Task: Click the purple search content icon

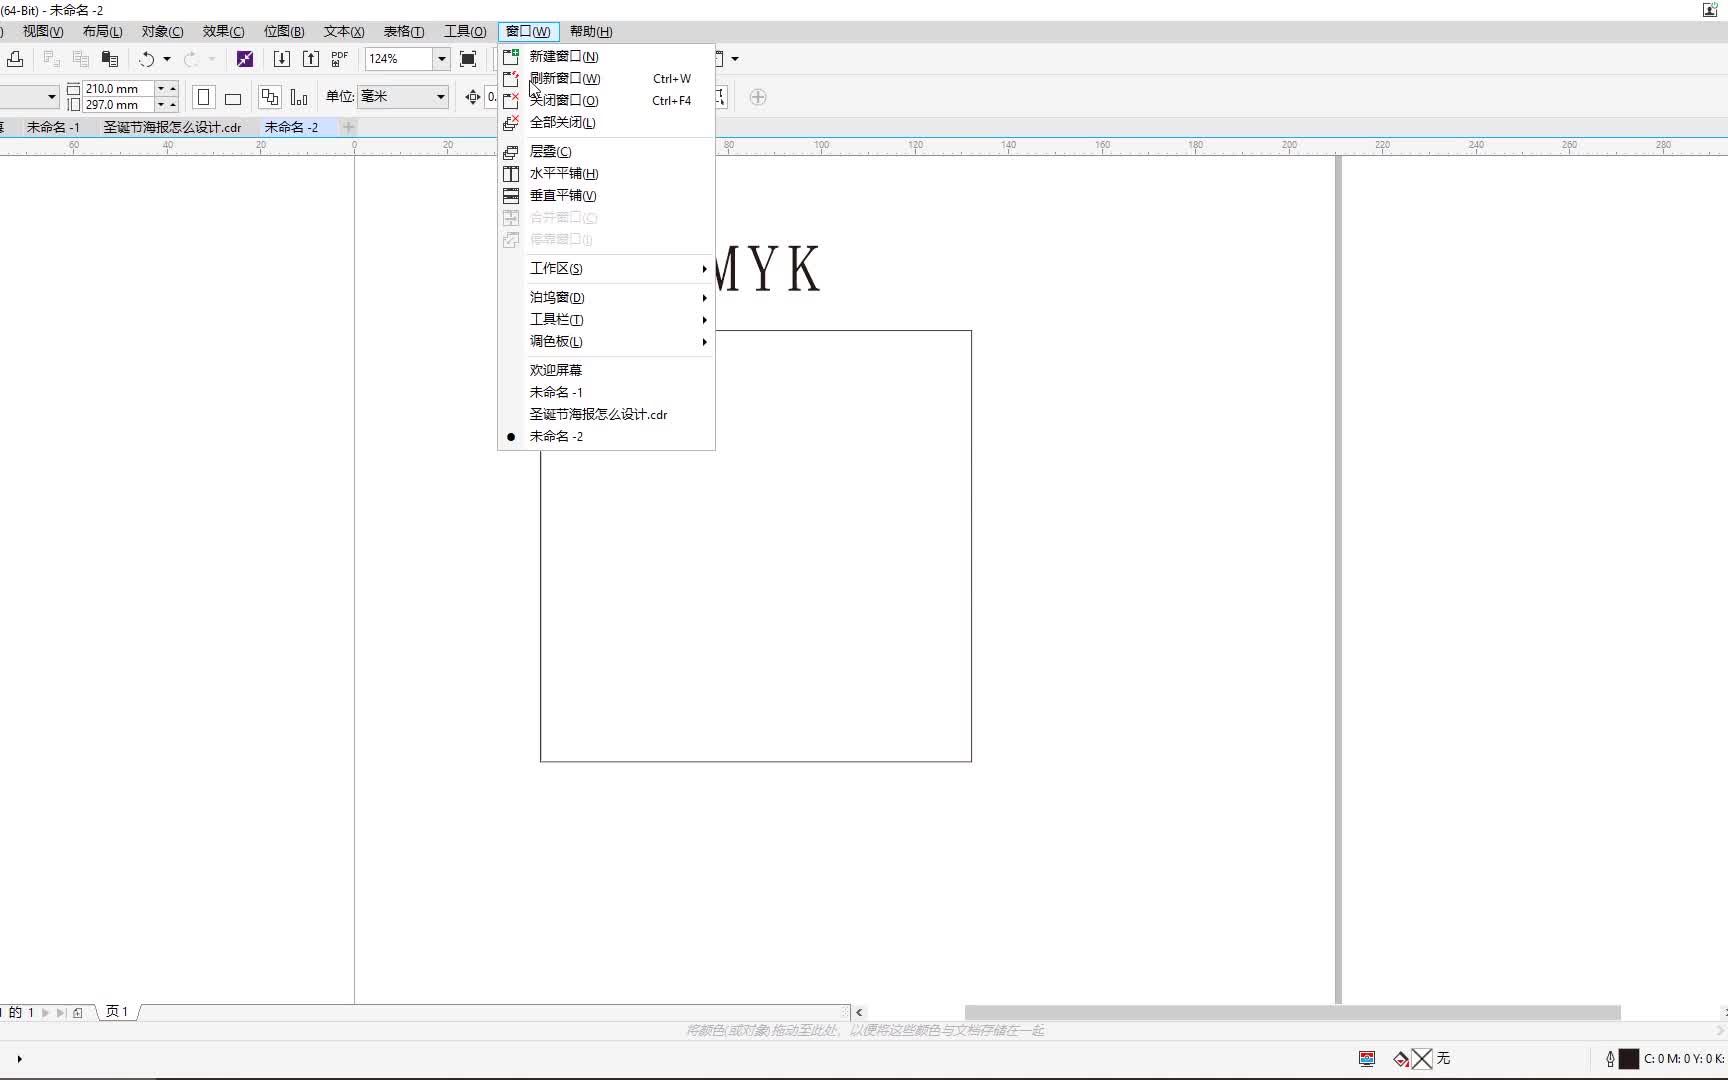Action: pyautogui.click(x=245, y=59)
